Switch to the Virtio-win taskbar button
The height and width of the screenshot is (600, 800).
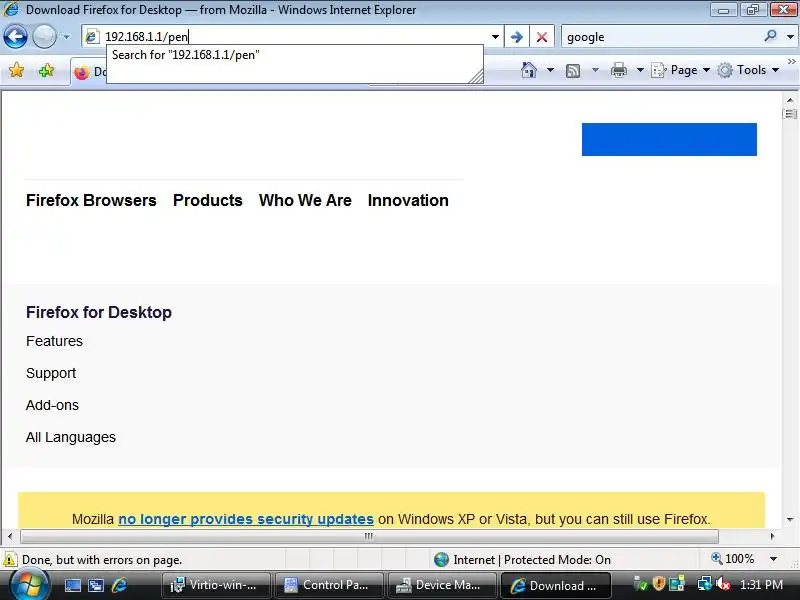coord(216,585)
